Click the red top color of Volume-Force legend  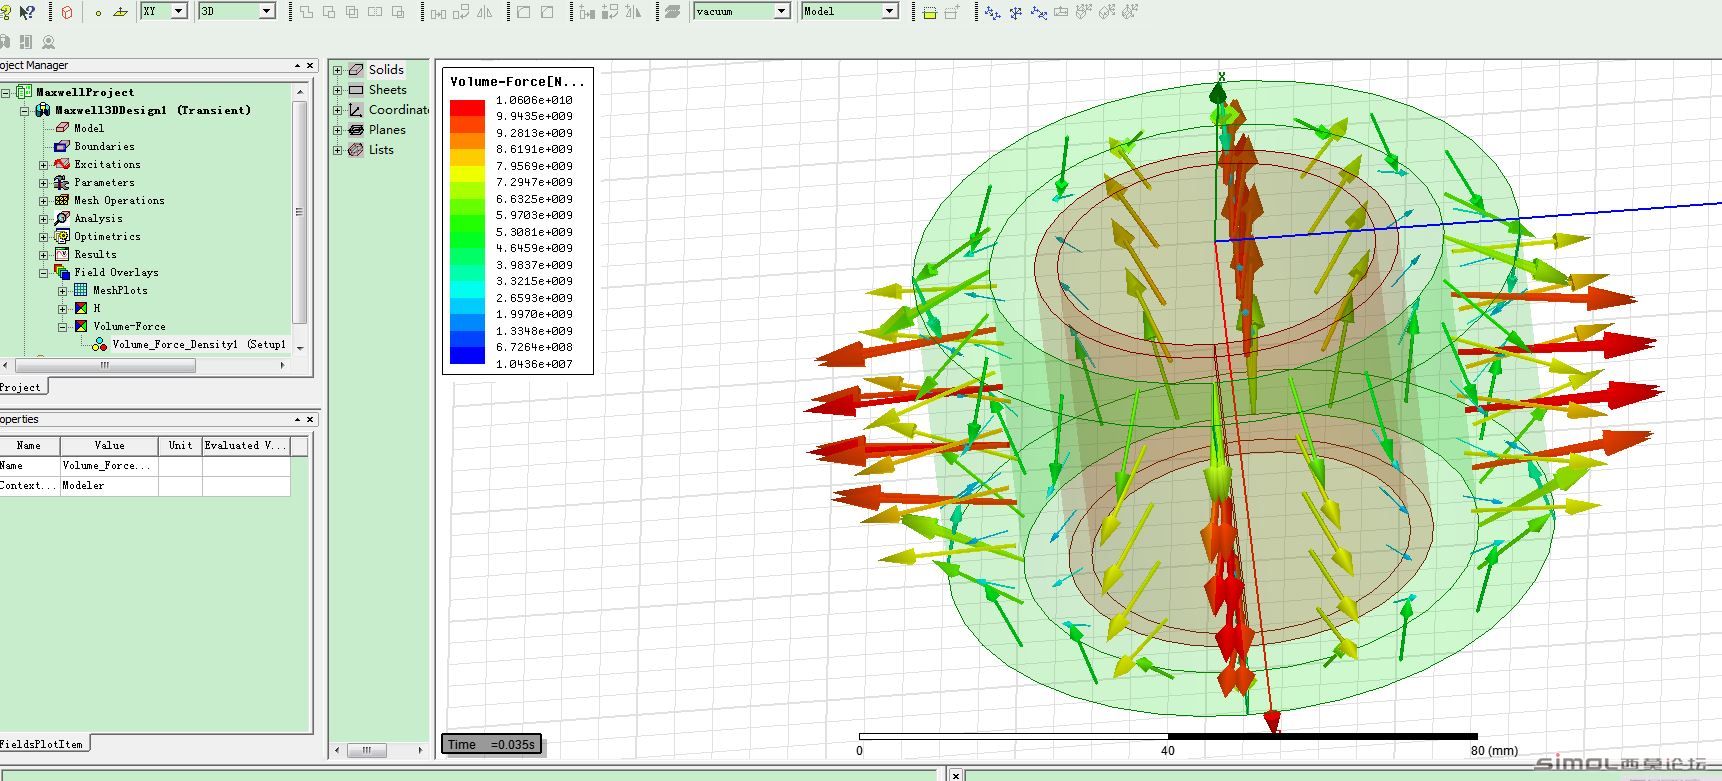coord(467,108)
